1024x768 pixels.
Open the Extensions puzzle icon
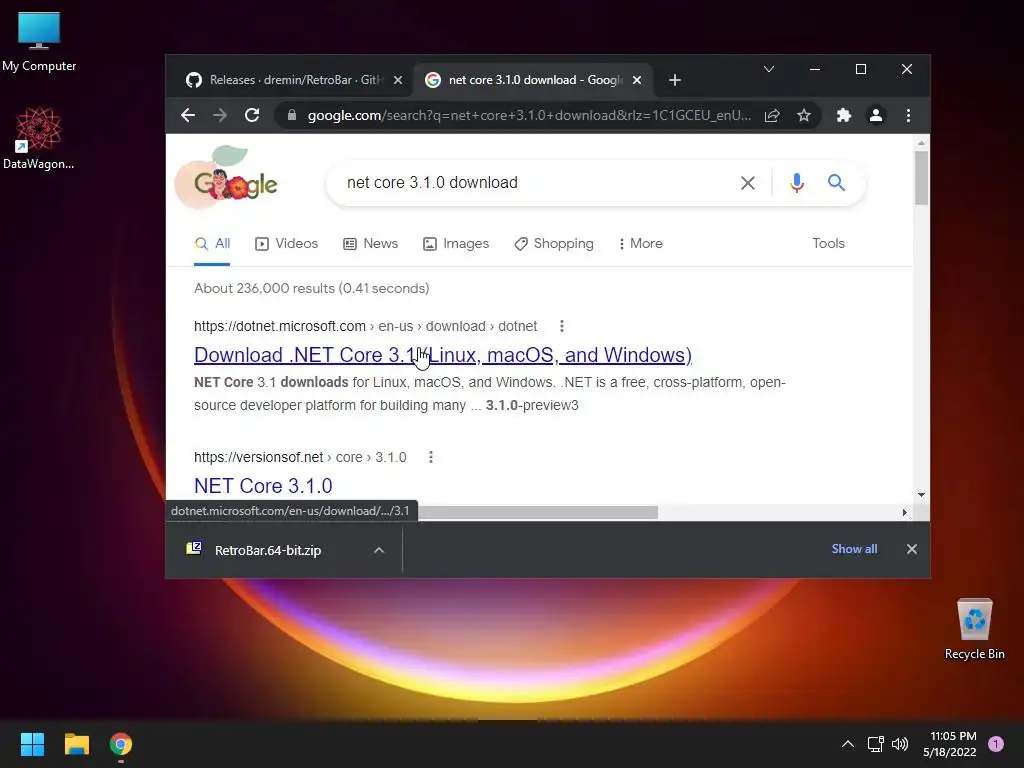pyautogui.click(x=844, y=116)
